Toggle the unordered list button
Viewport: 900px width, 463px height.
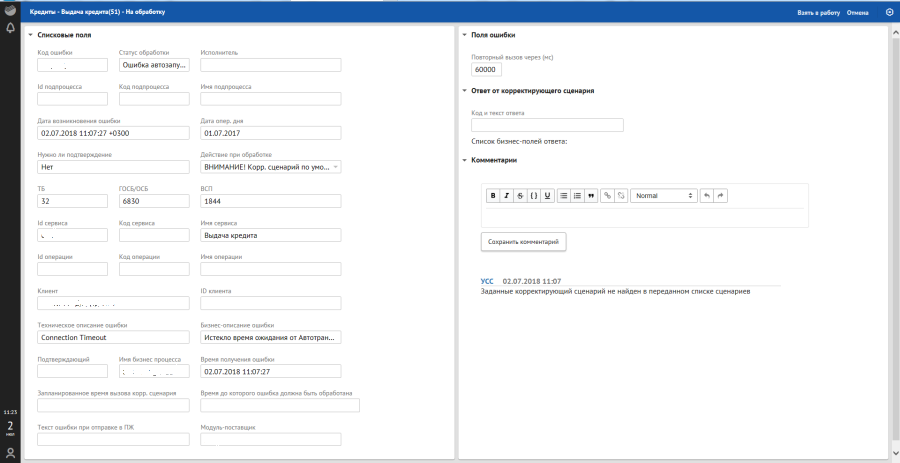pos(563,196)
